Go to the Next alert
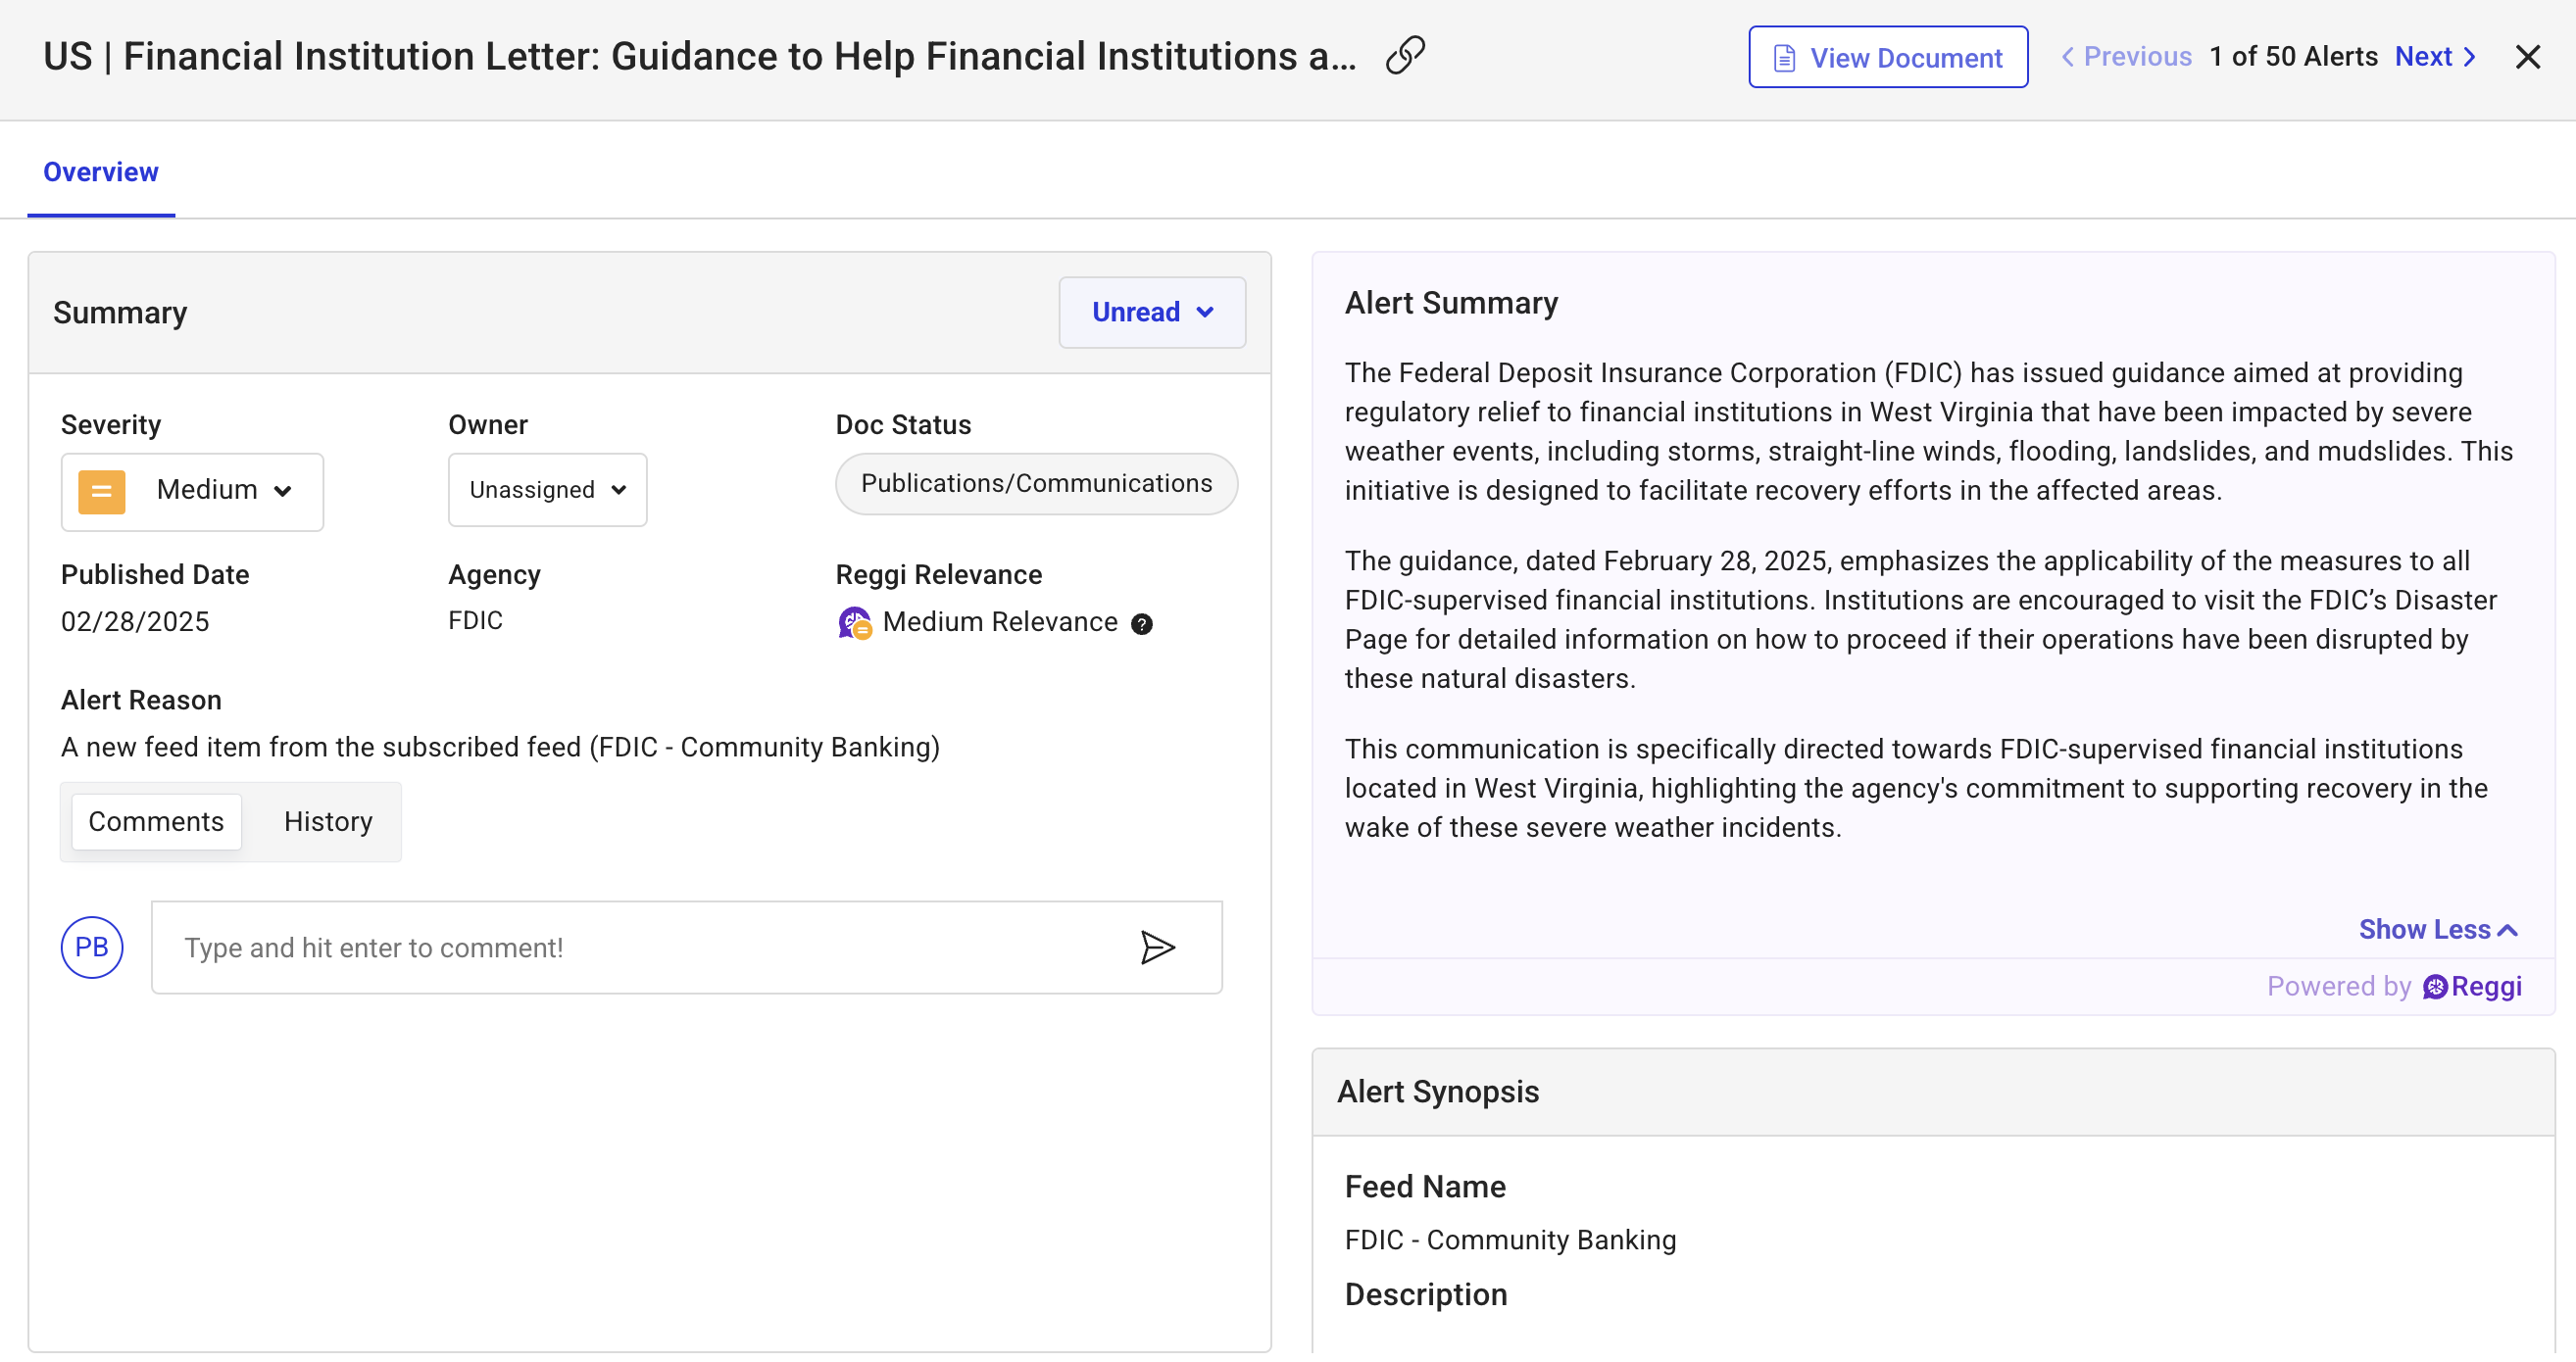This screenshot has width=2576, height=1362. 2435,57
